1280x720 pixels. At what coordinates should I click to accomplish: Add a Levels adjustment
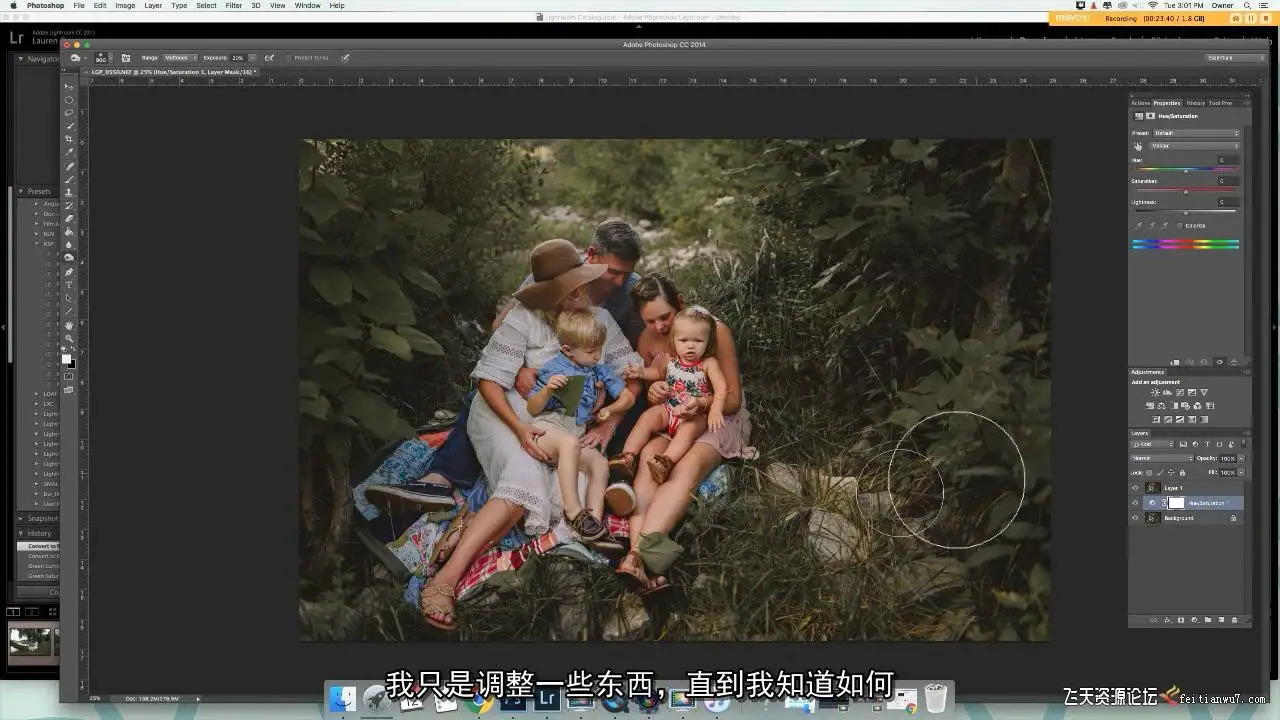tap(1167, 392)
